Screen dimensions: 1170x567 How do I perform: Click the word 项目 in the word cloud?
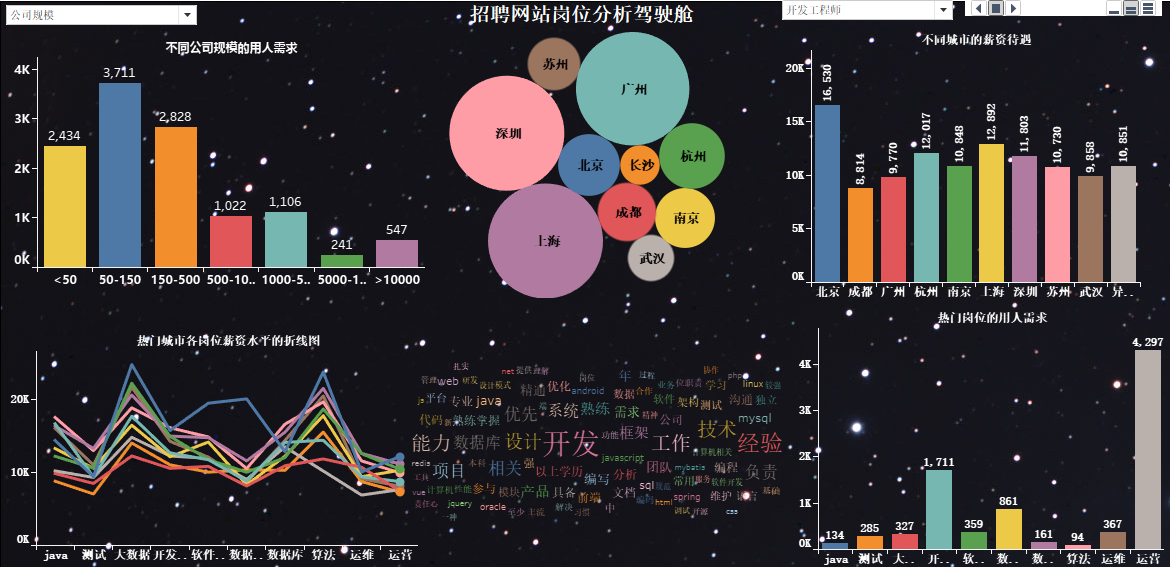point(449,471)
